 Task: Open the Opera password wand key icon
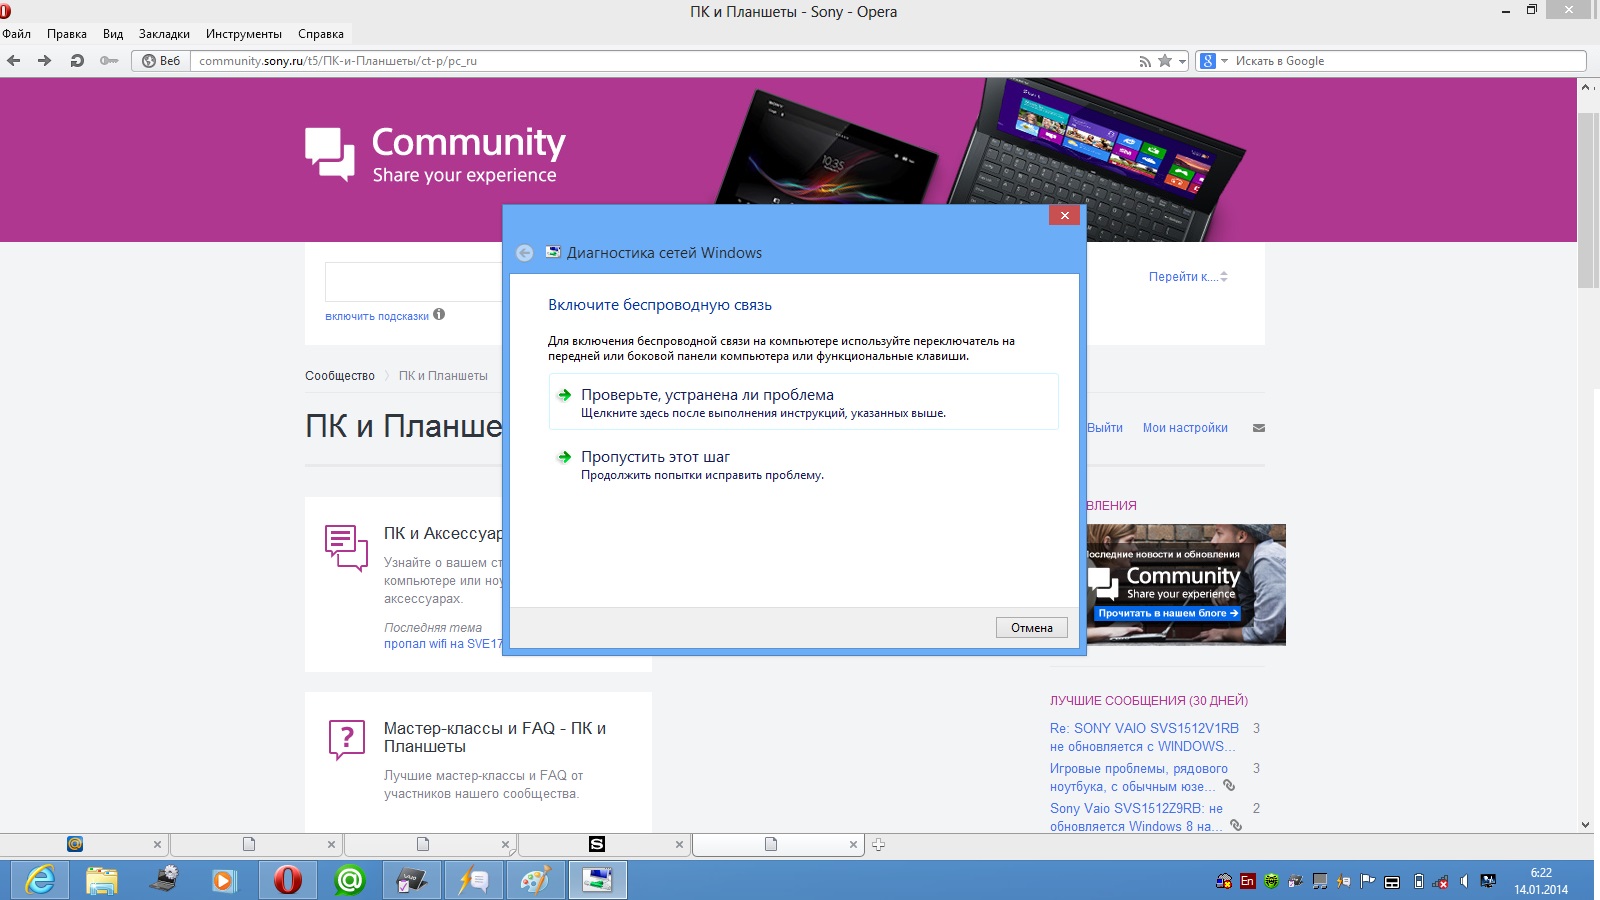tap(109, 61)
